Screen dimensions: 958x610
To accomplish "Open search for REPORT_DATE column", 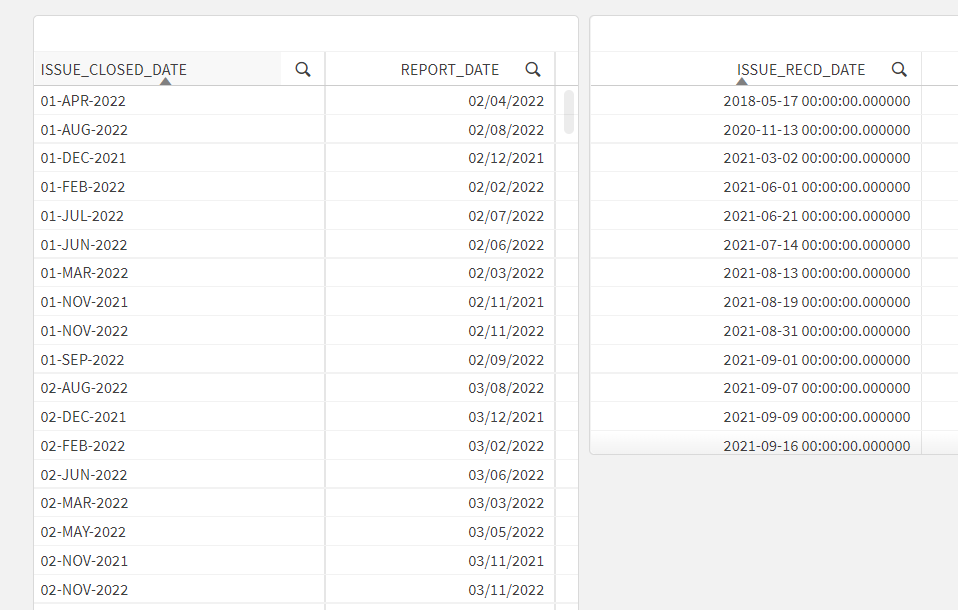I will point(533,69).
